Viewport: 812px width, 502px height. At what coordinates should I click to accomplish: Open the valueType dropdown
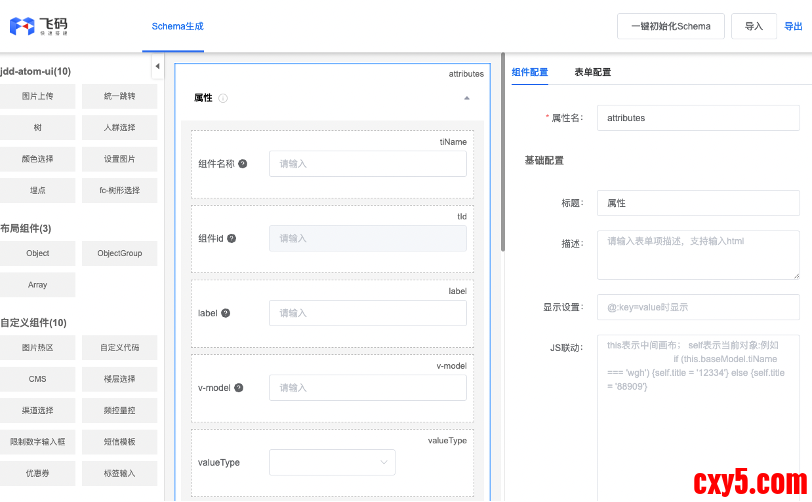(332, 462)
